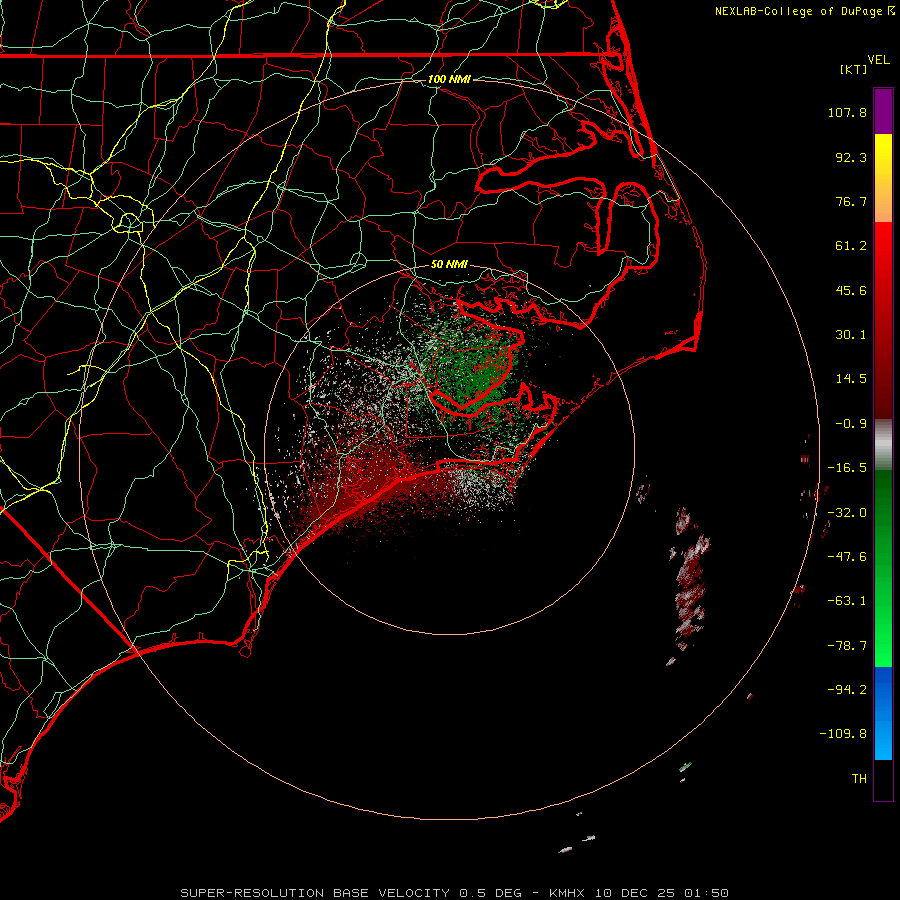Screen dimensions: 900x900
Task: Pick the blue segment of color bar
Action: [x=883, y=713]
